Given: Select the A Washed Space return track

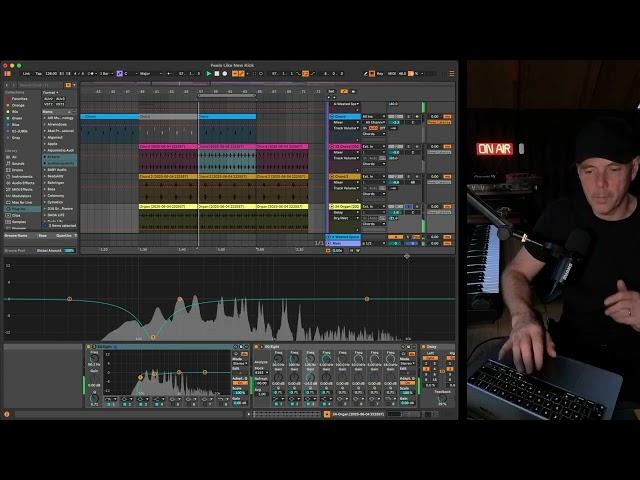Looking at the screenshot, I should click(343, 237).
